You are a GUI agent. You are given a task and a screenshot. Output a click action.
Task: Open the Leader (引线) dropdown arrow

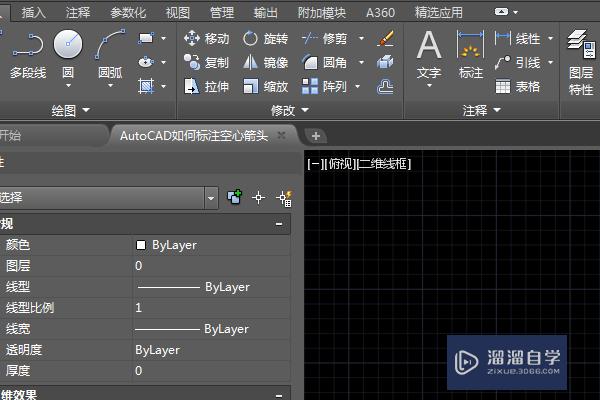[550, 62]
